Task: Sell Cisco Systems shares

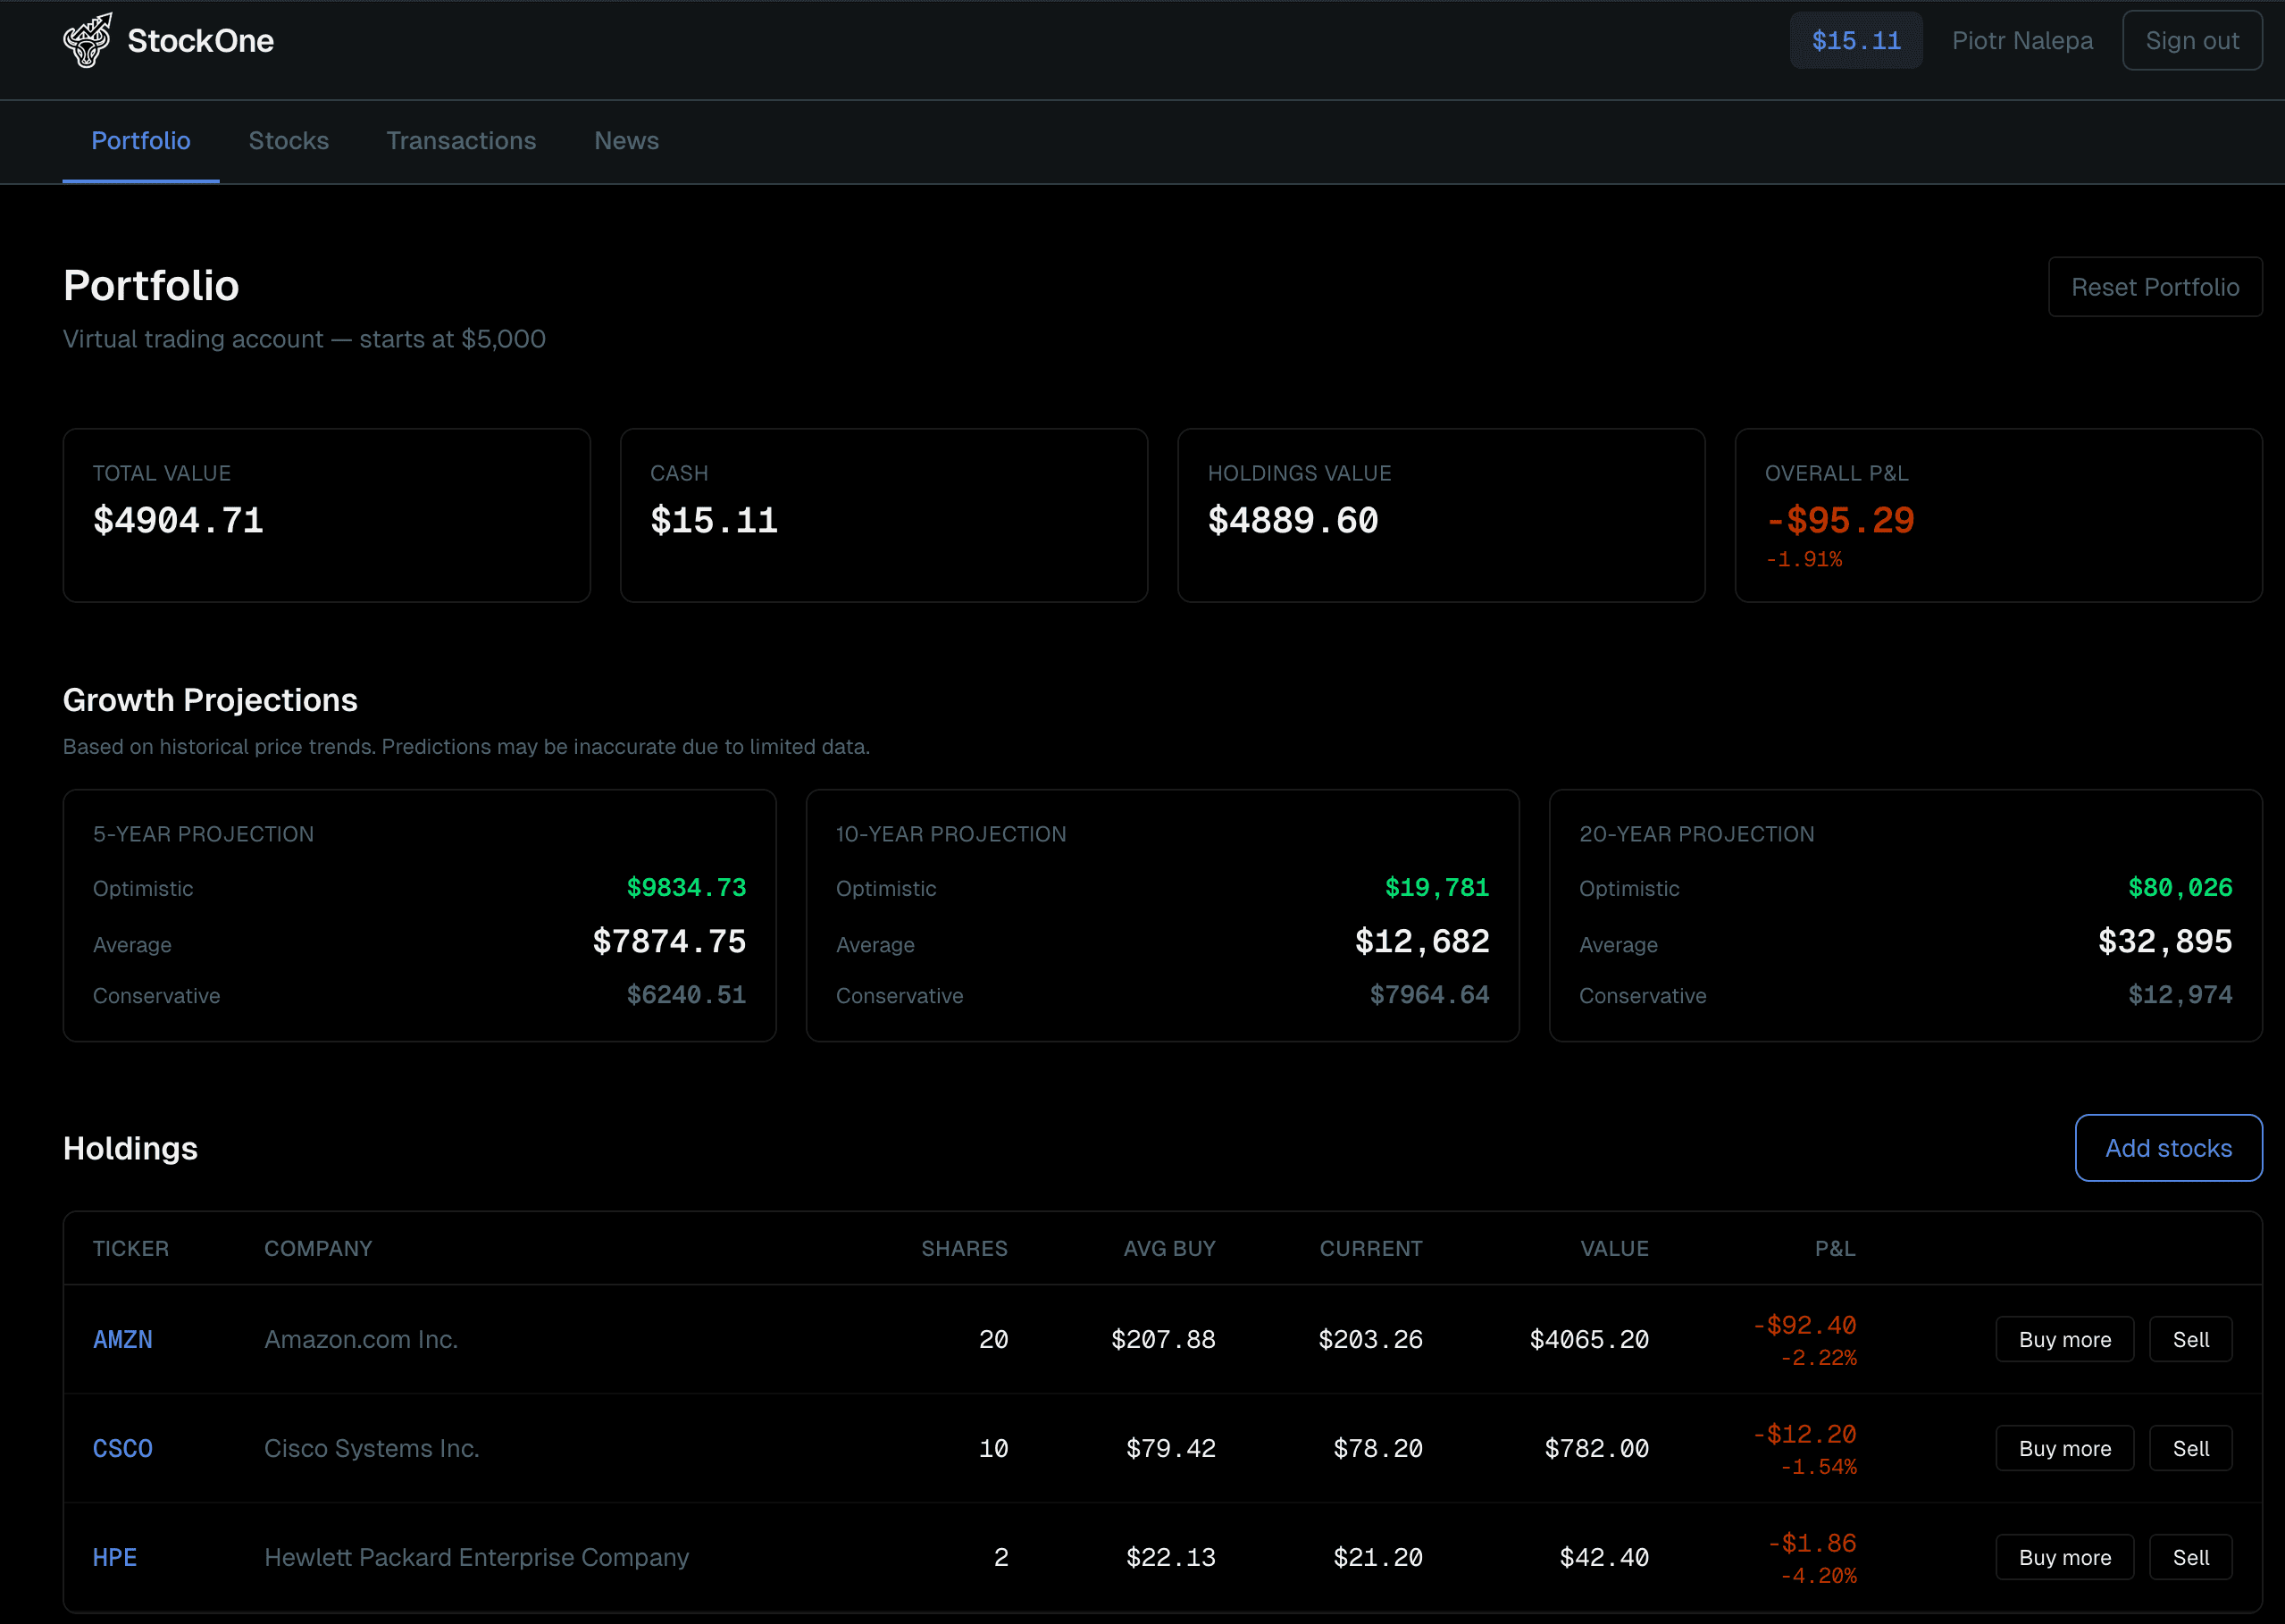Action: (x=2190, y=1447)
